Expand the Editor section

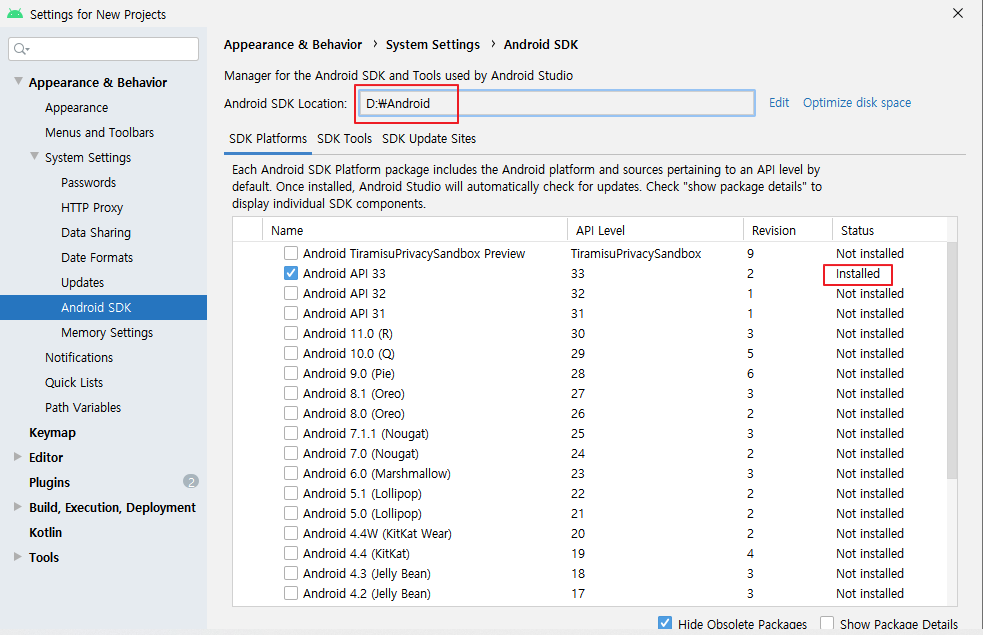18,457
